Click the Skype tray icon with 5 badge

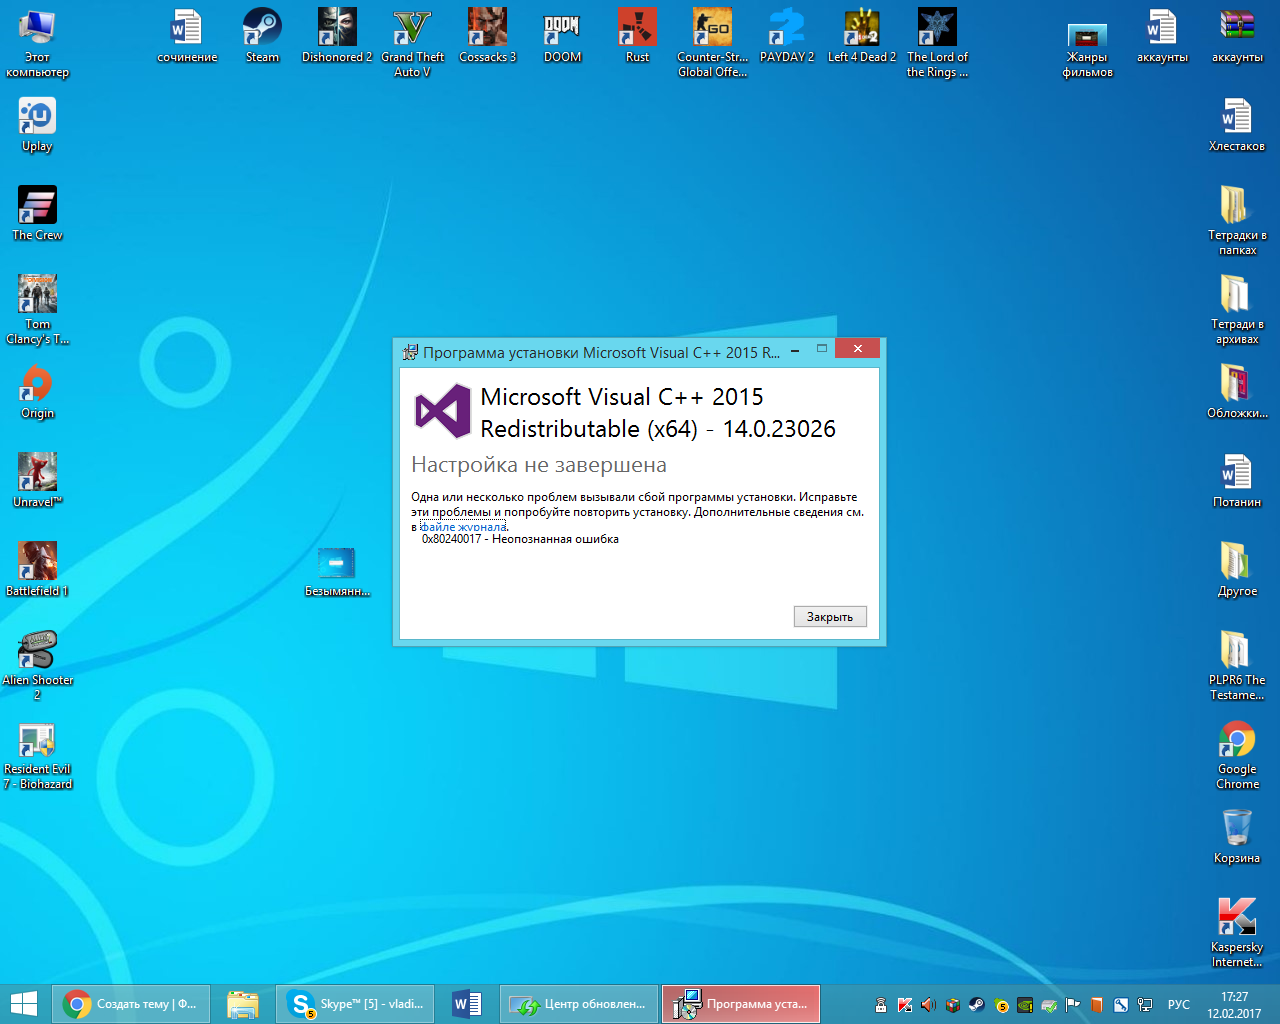coord(1001,1005)
